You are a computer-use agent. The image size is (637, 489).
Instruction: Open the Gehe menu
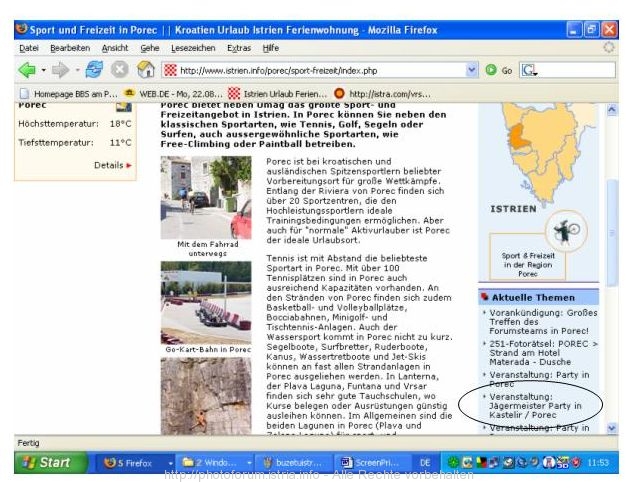(150, 48)
